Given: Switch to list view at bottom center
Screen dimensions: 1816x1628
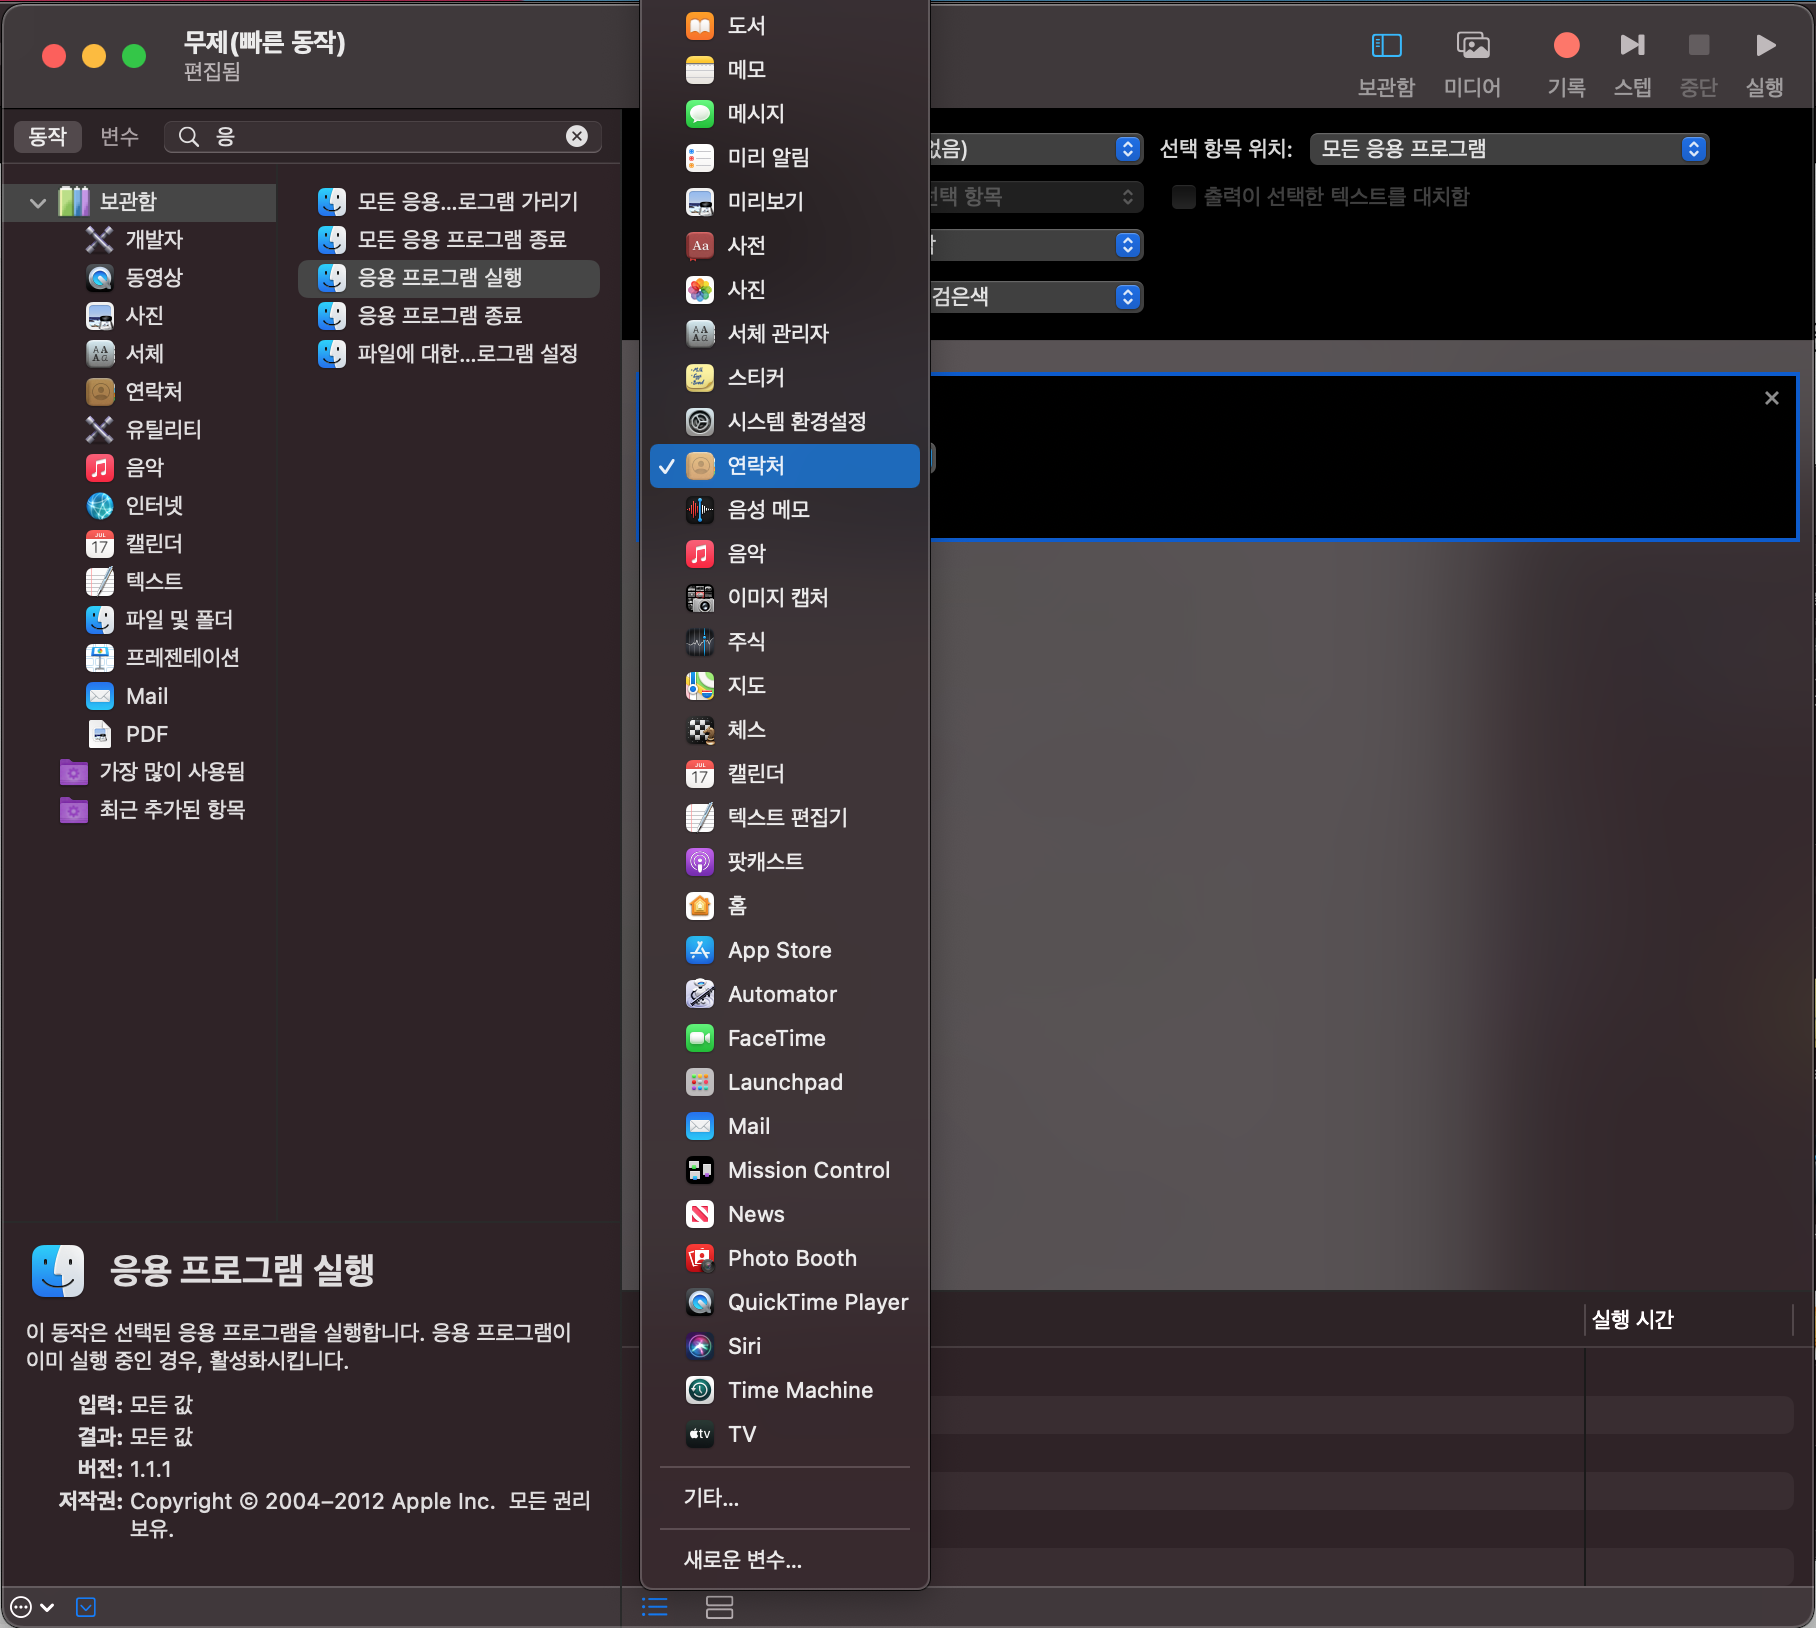Looking at the screenshot, I should click(x=655, y=1607).
